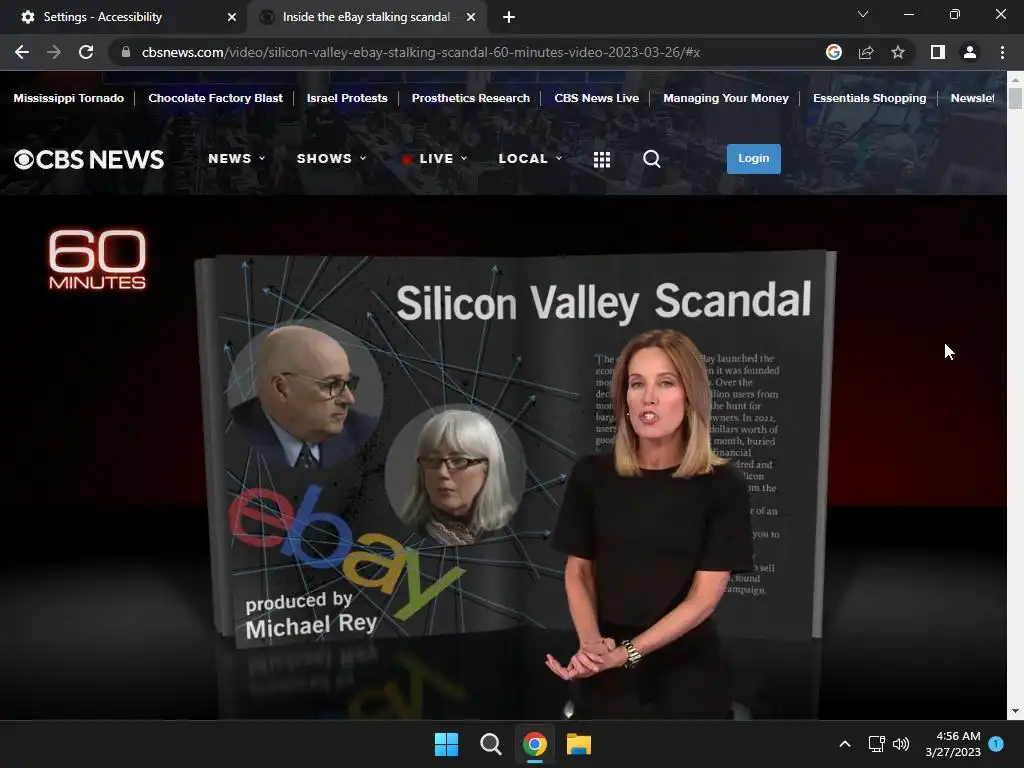This screenshot has height=768, width=1024.
Task: Open the Israel Protests link
Action: point(347,98)
